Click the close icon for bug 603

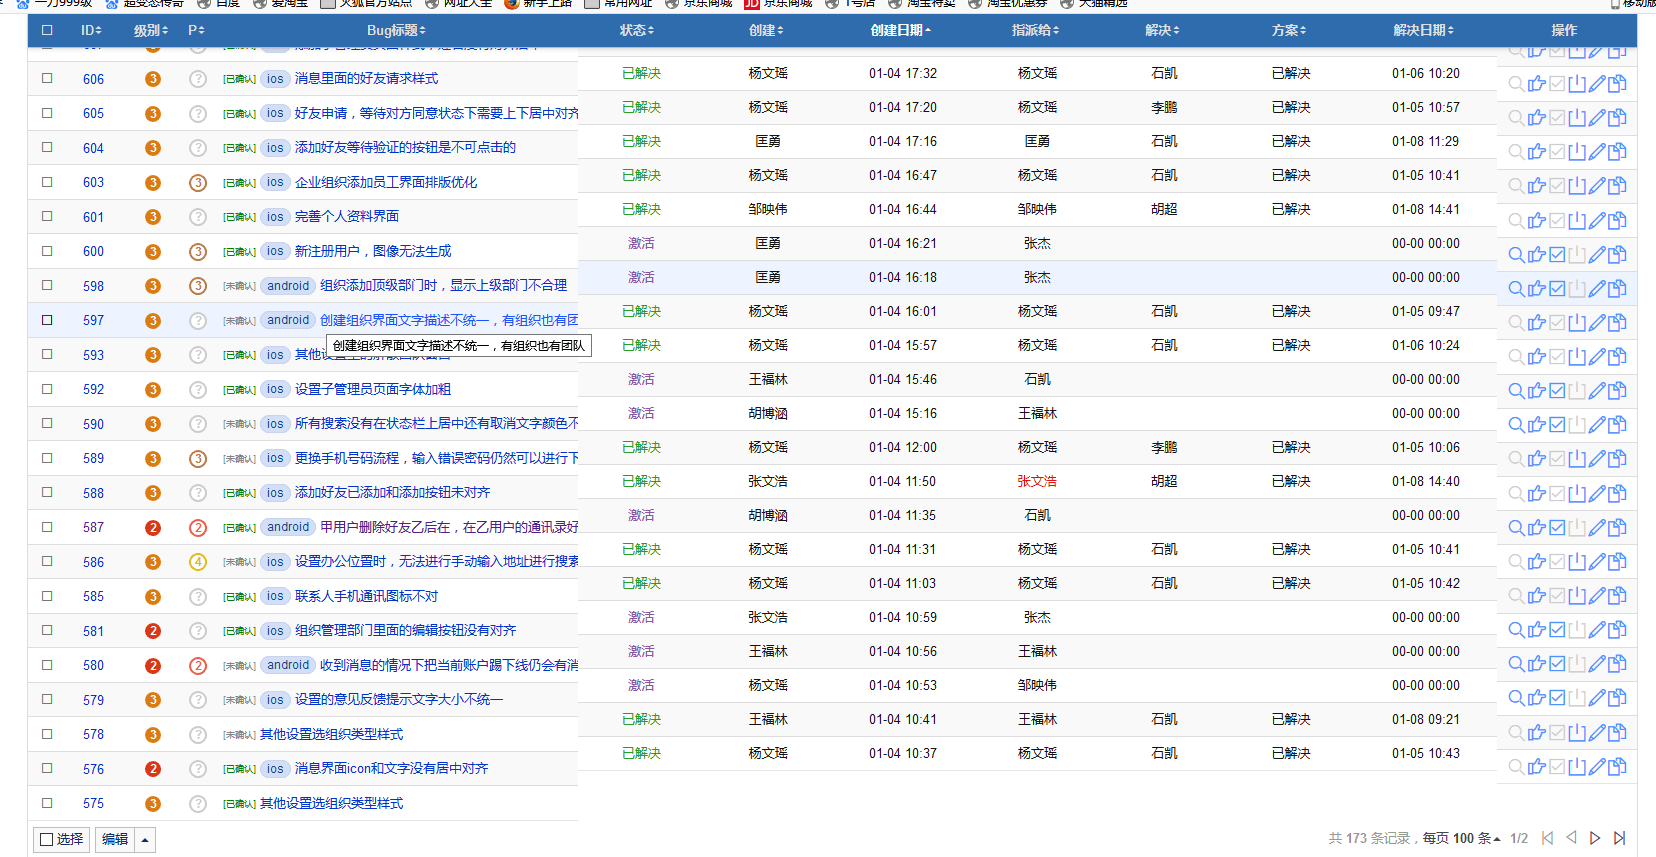(1577, 186)
